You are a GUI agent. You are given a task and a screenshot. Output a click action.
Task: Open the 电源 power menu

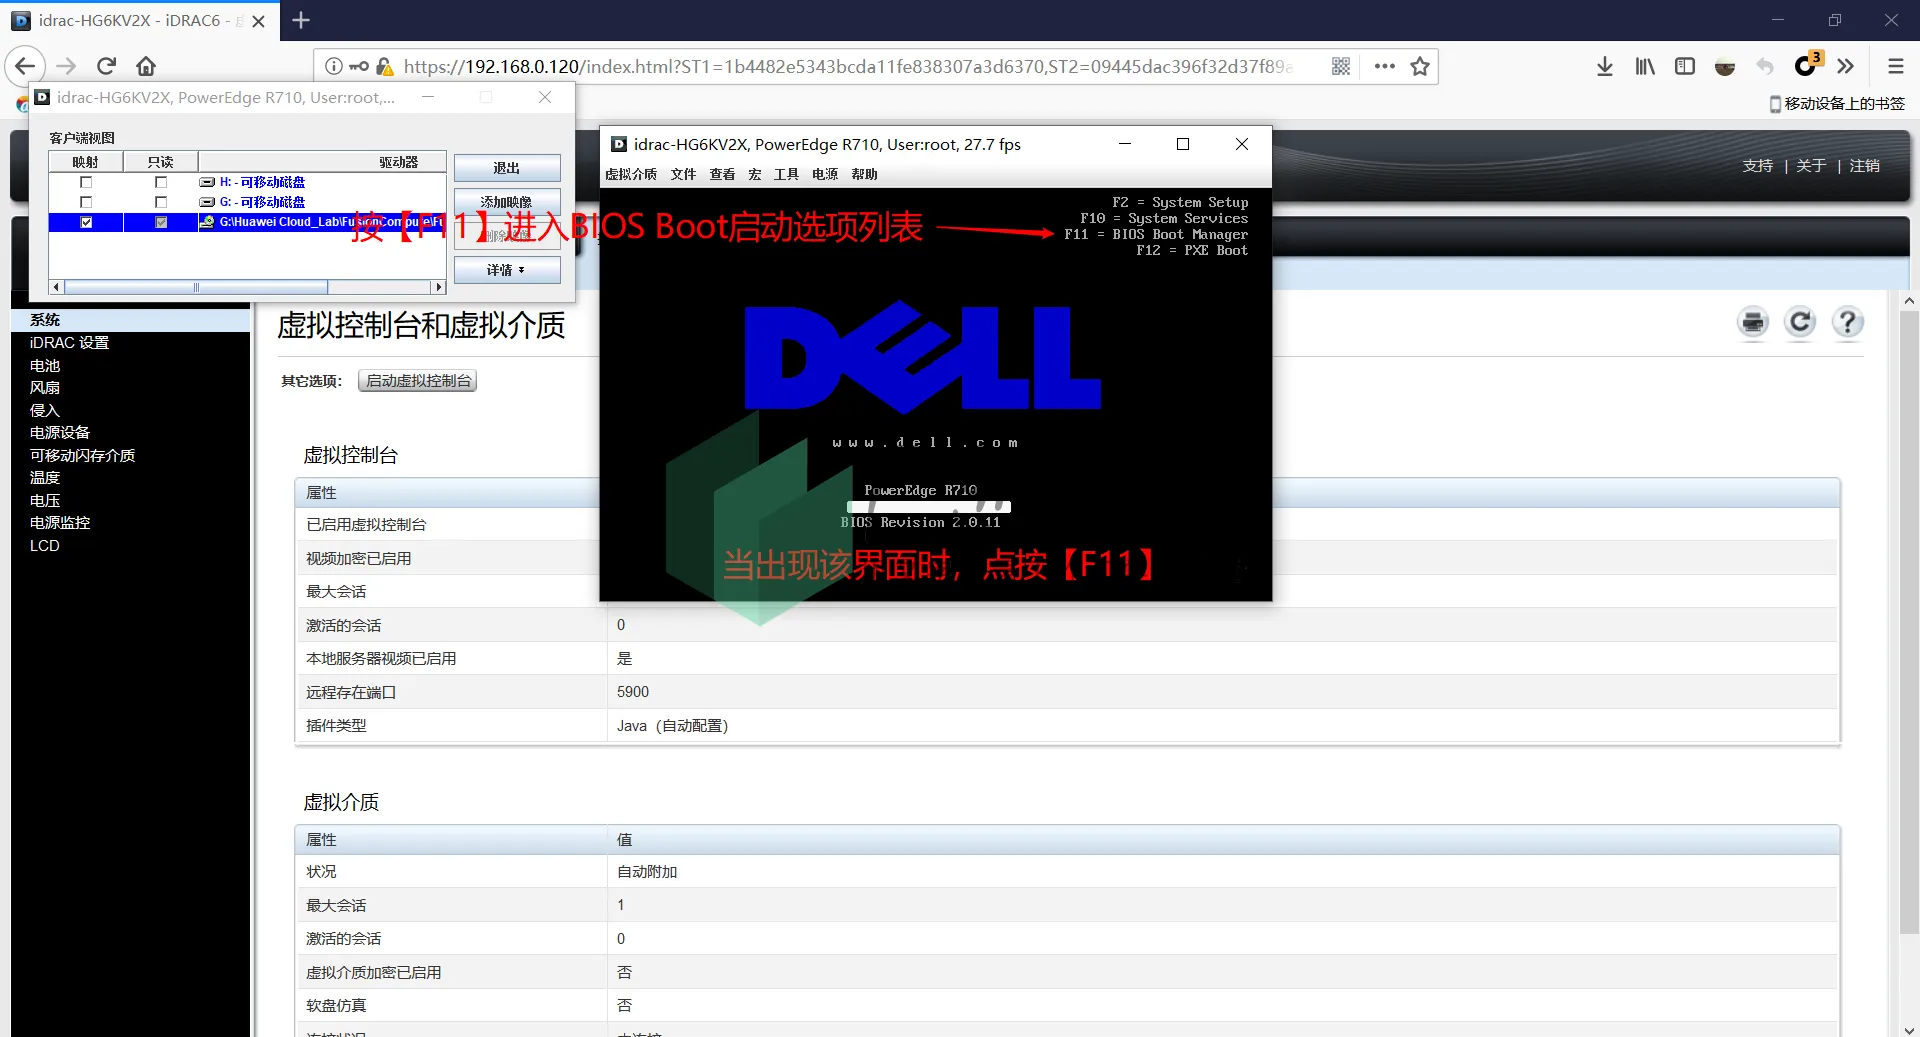(x=825, y=174)
